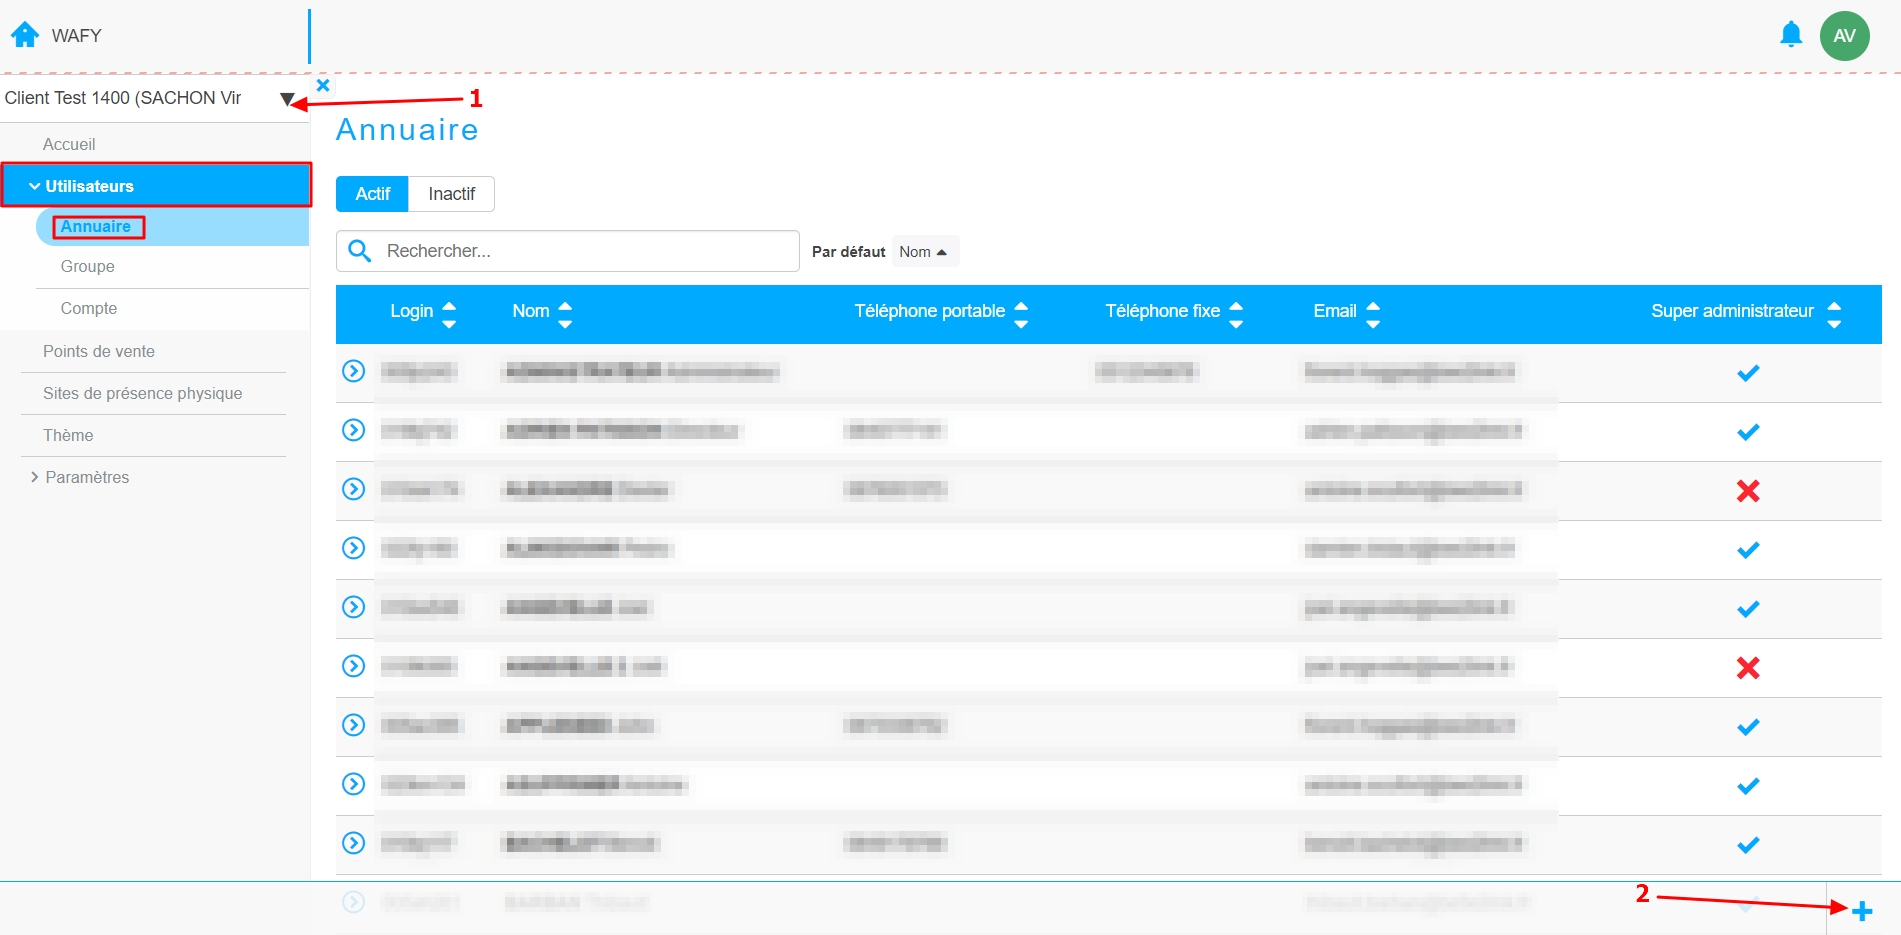
Task: Click the sixth row red cross
Action: point(1748,668)
